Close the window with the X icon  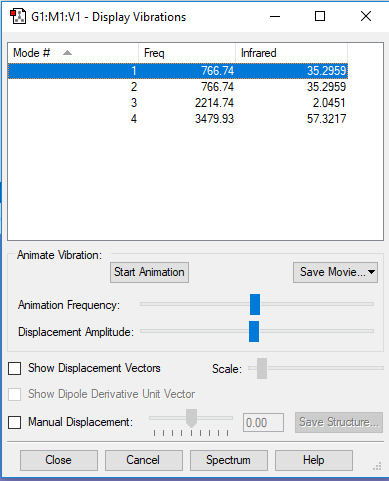pos(366,16)
